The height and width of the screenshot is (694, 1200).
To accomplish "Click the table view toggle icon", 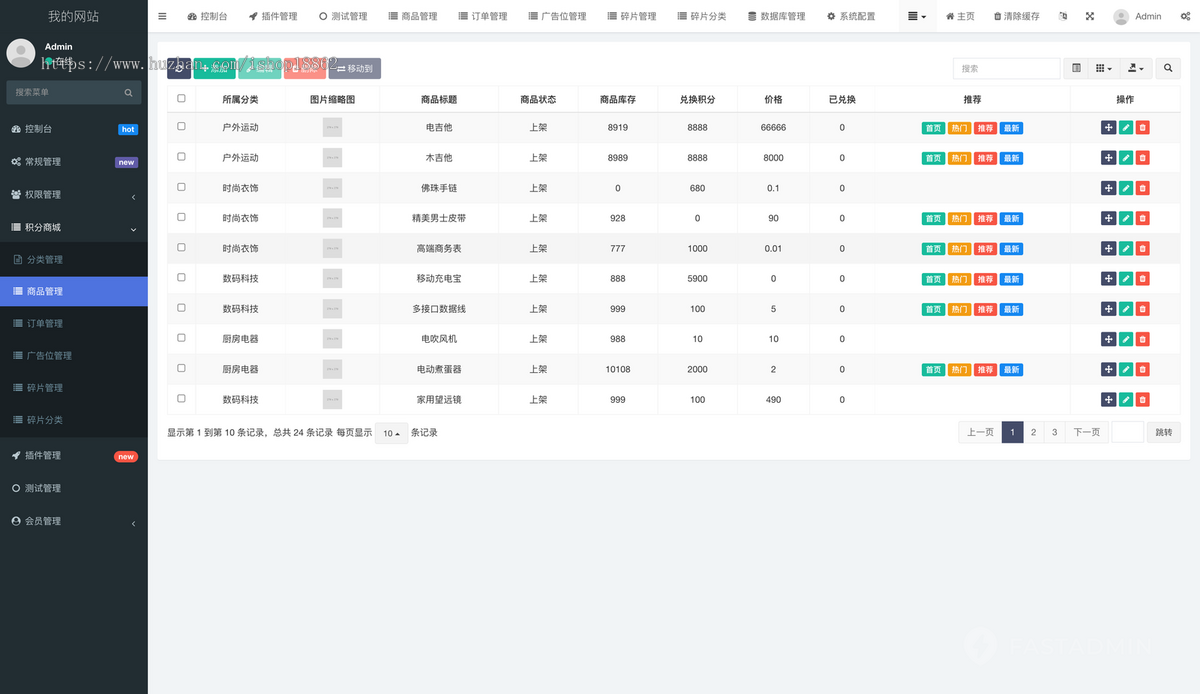I will [x=1076, y=69].
